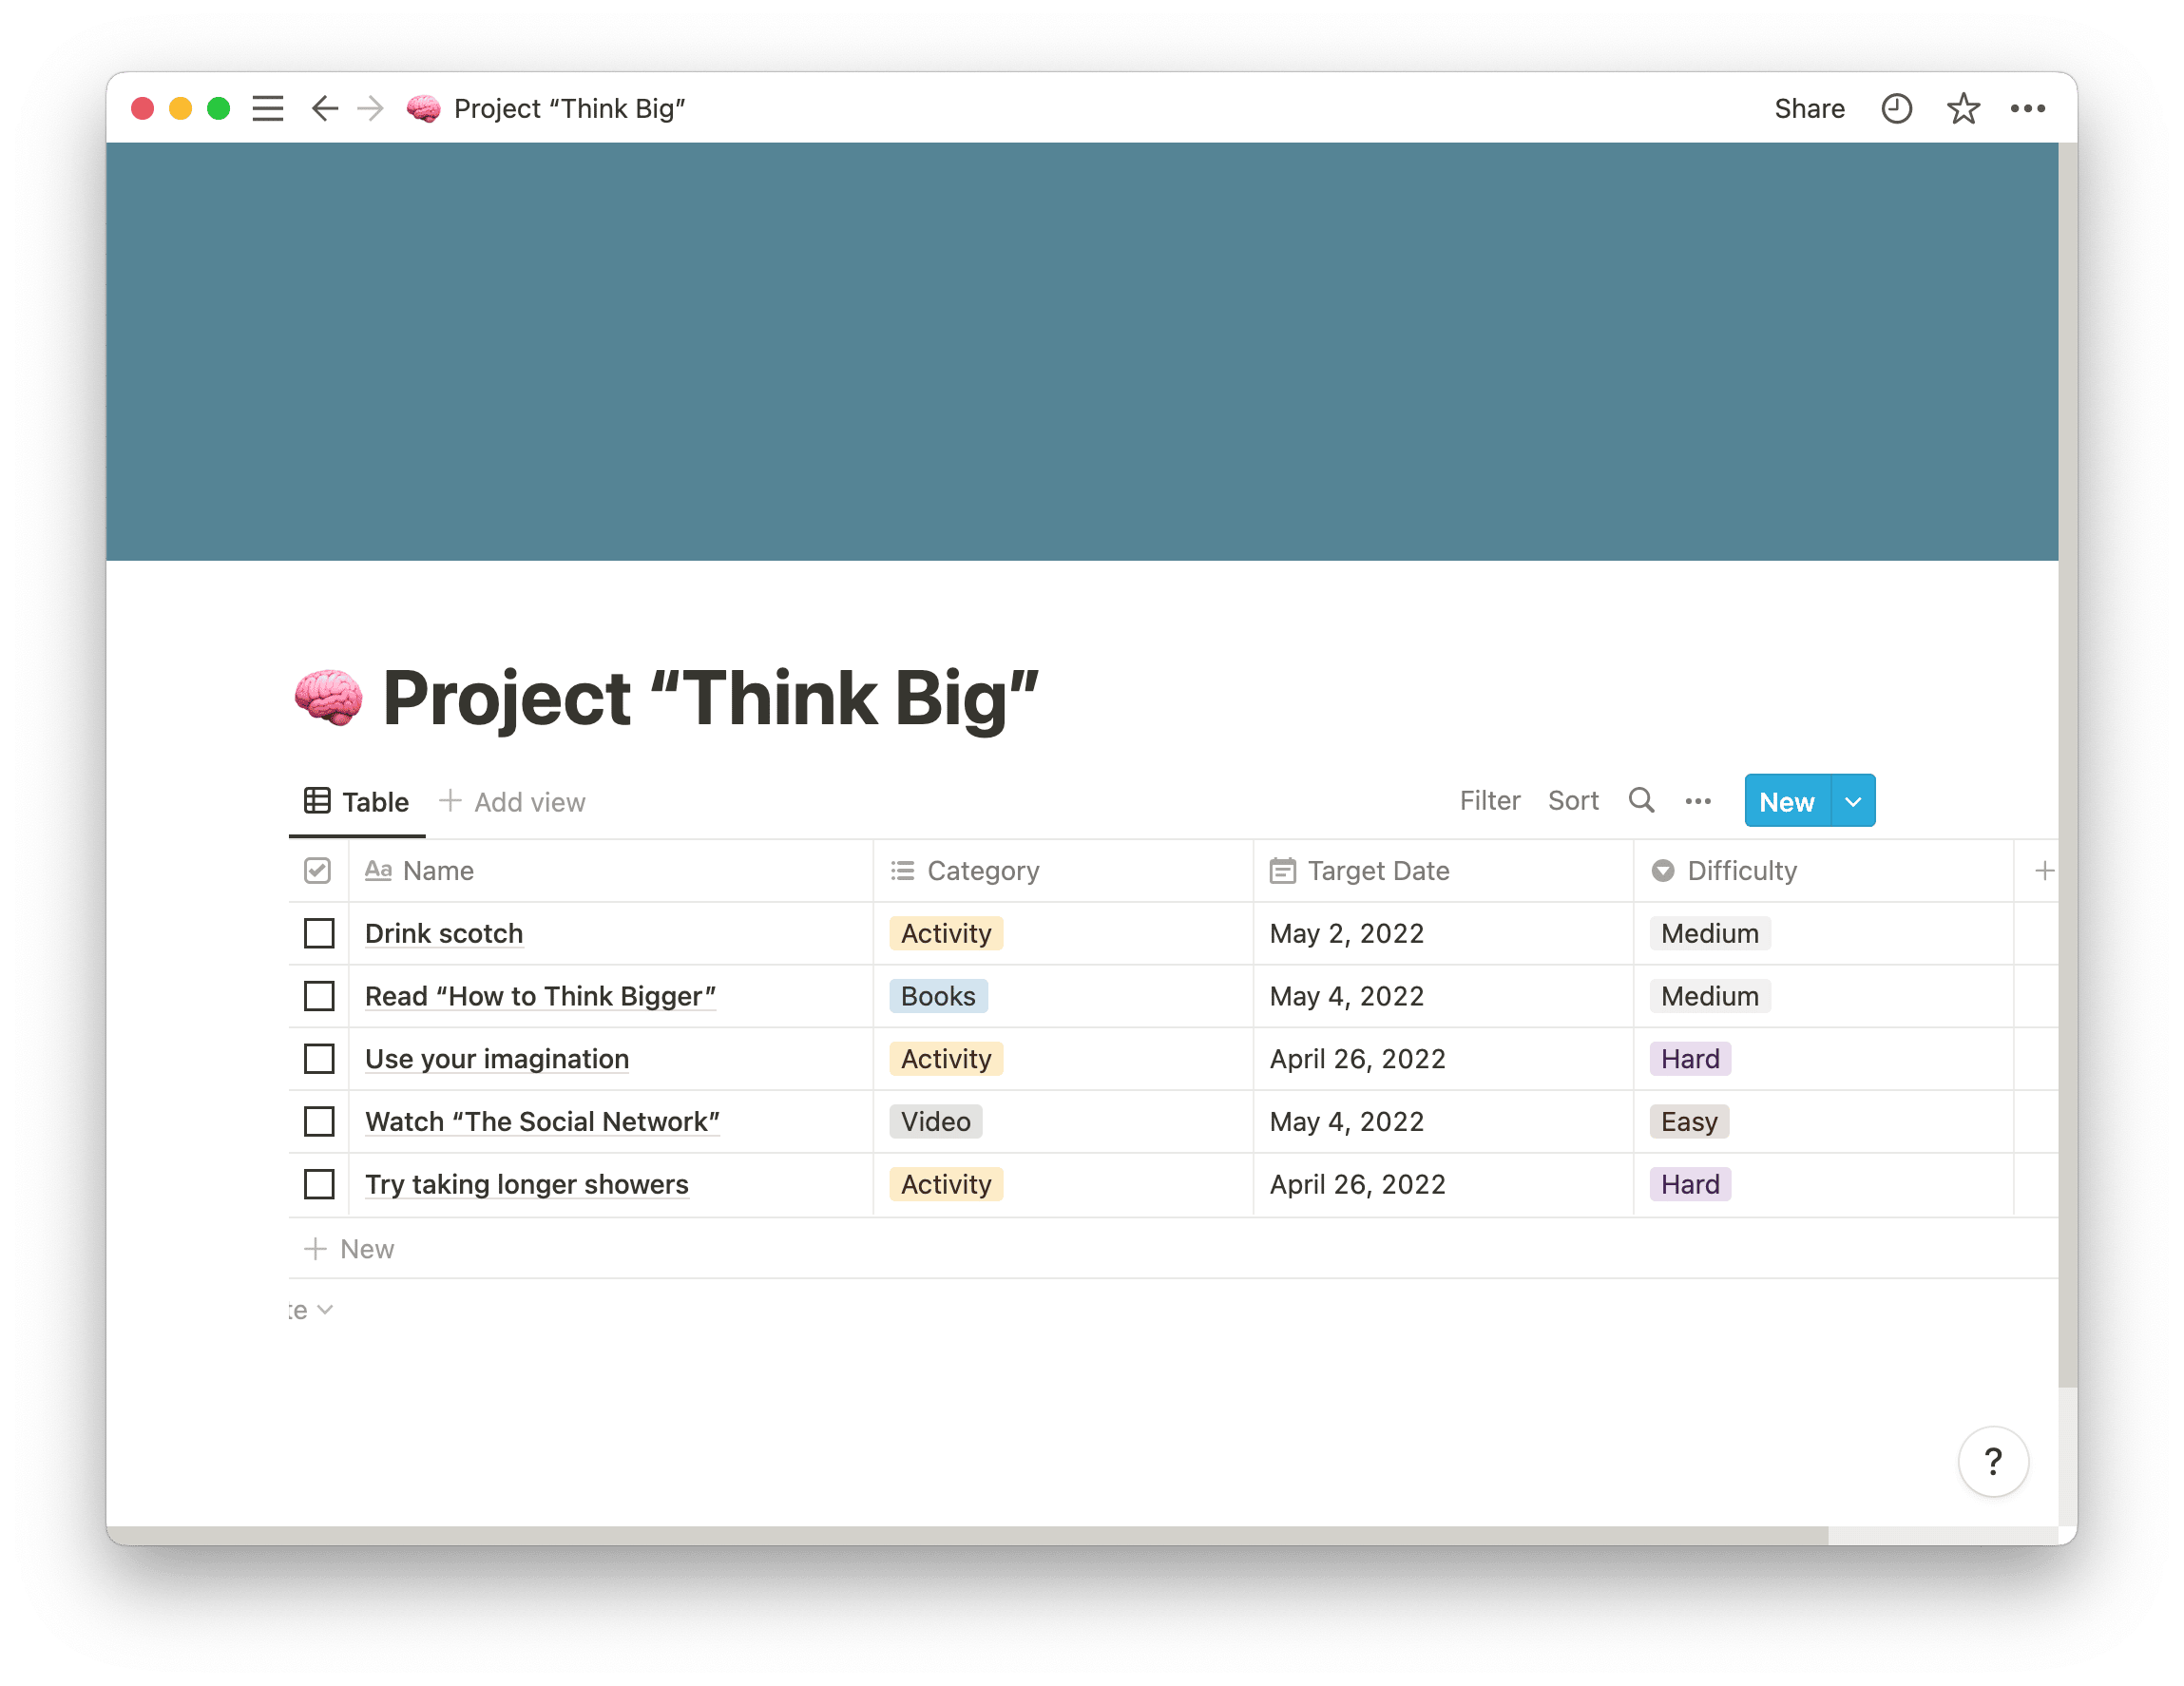2184x1686 pixels.
Task: Check the box for Read "How to Think Bigger"
Action: (319, 995)
